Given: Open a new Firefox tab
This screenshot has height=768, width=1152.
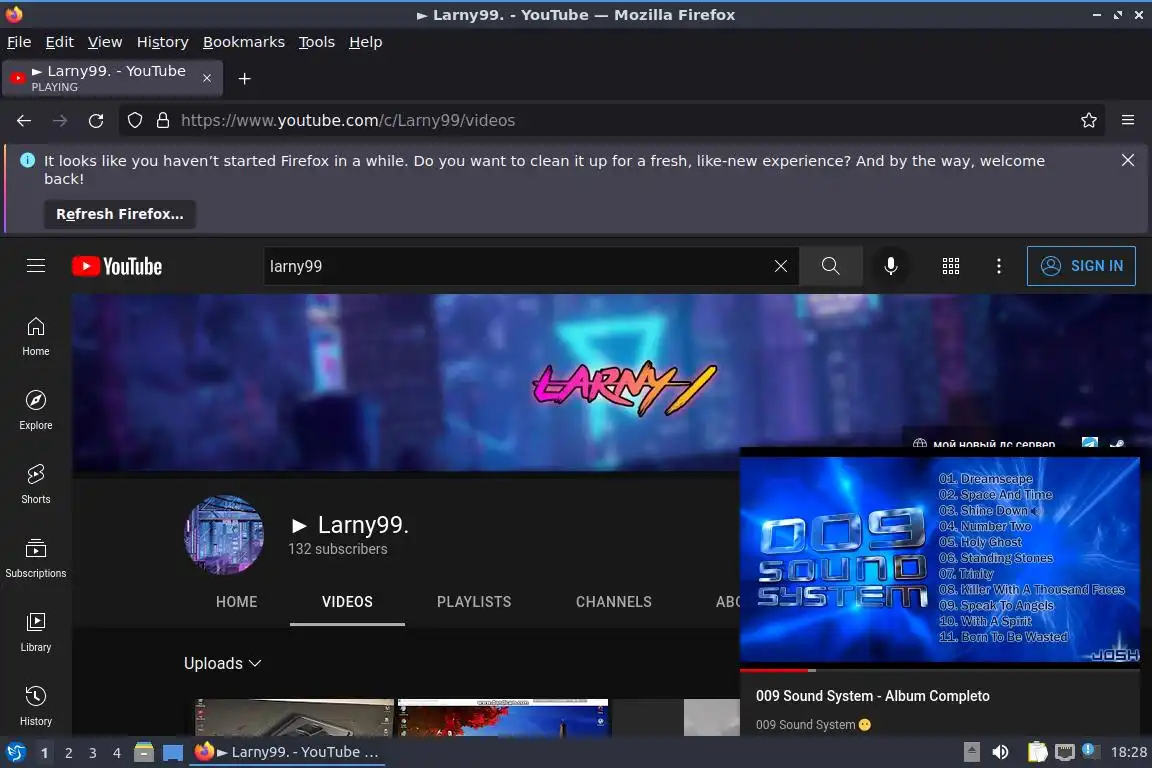Looking at the screenshot, I should [x=245, y=79].
